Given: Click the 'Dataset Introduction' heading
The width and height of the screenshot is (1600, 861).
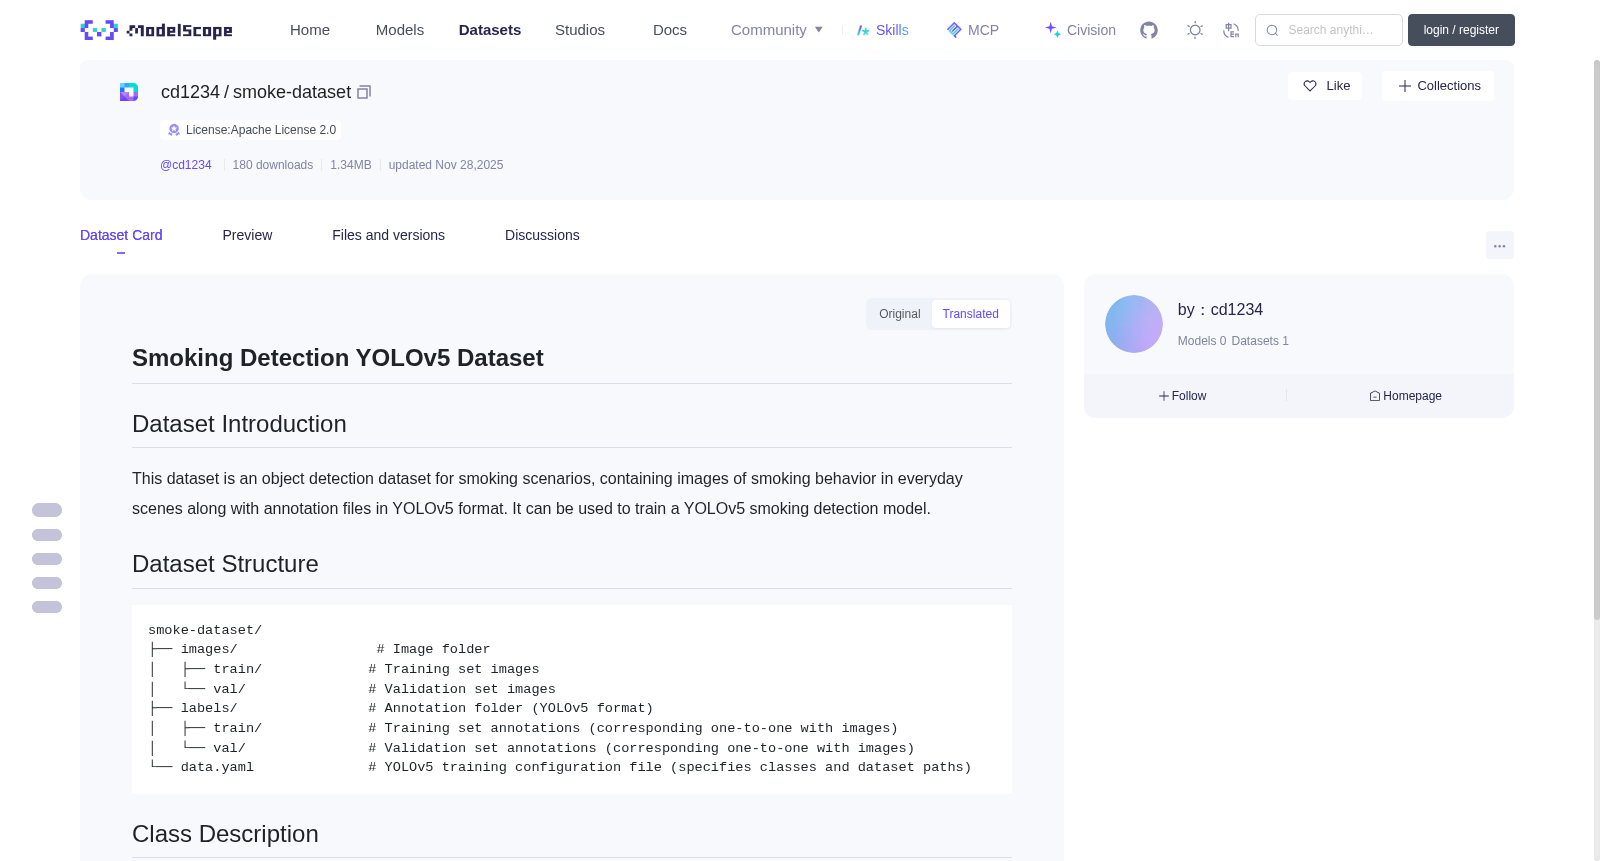Looking at the screenshot, I should pyautogui.click(x=239, y=424).
